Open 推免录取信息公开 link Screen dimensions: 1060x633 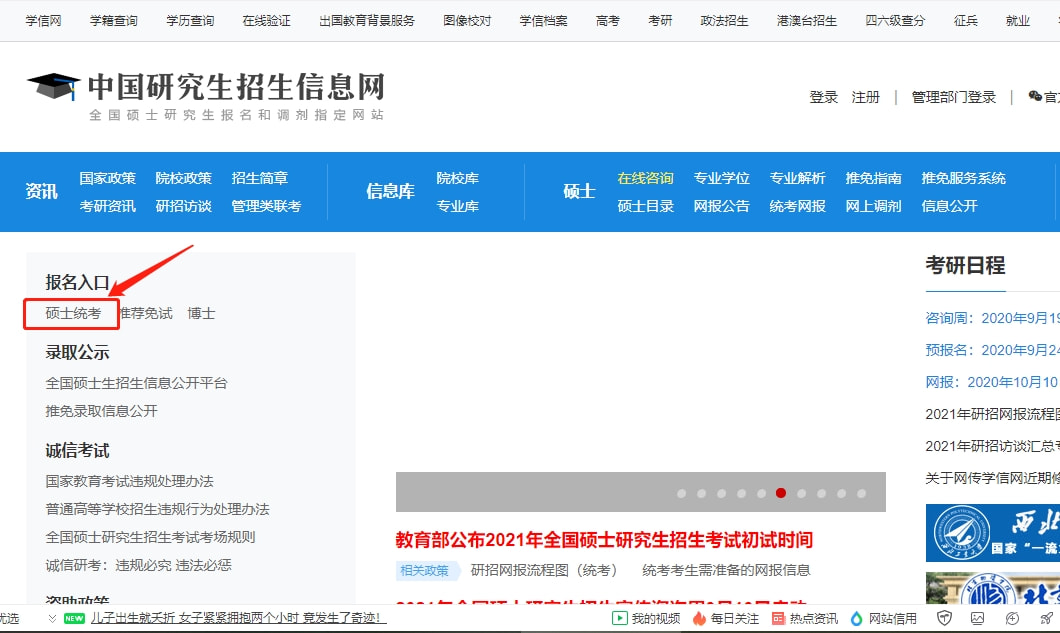101,411
